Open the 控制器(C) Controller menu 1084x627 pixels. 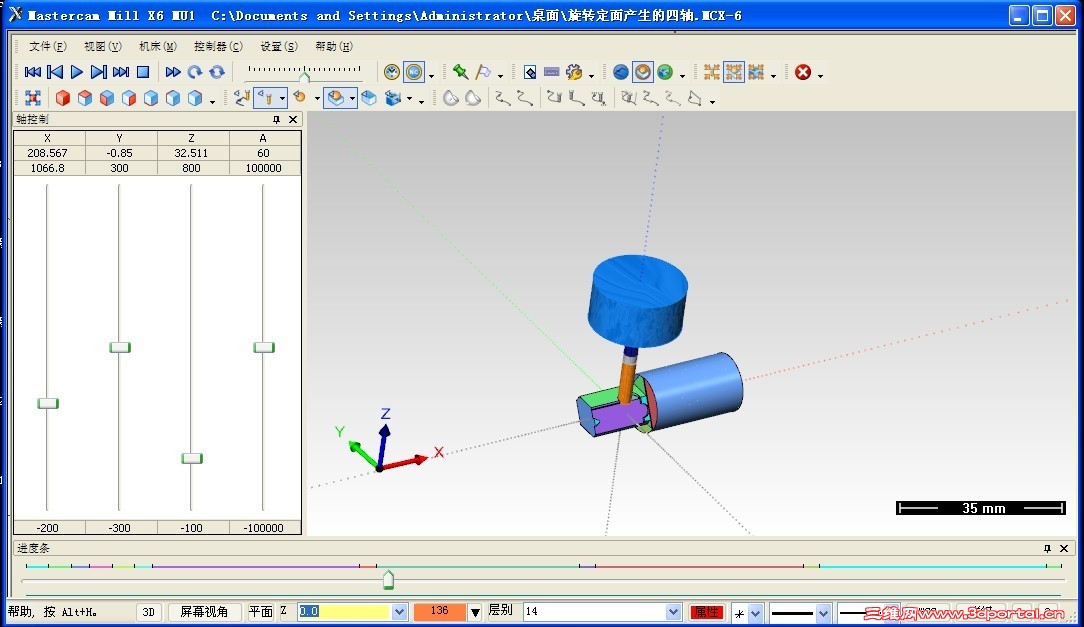pyautogui.click(x=218, y=46)
